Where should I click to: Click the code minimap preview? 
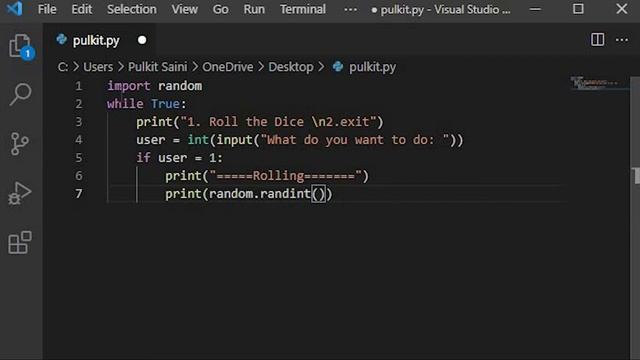pyautogui.click(x=595, y=83)
